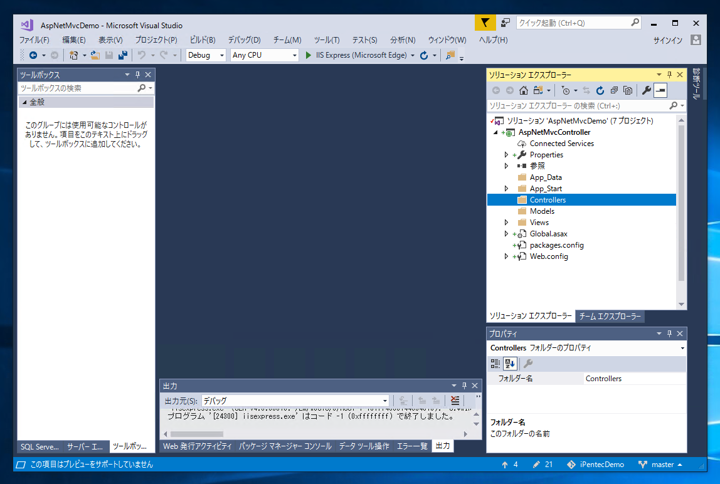Click the account avatar icon next to サインイン

pos(696,40)
